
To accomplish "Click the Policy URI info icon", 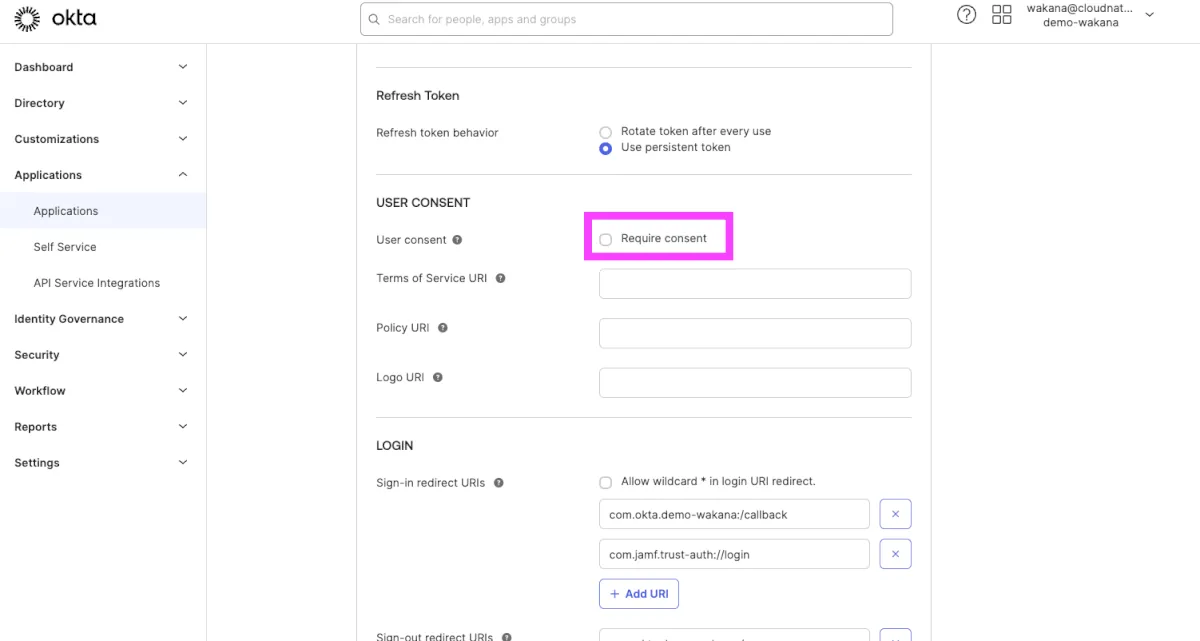I will pos(443,328).
